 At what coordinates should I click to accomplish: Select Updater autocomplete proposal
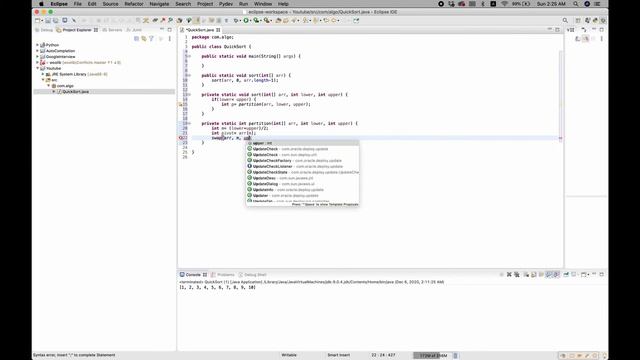pos(302,196)
